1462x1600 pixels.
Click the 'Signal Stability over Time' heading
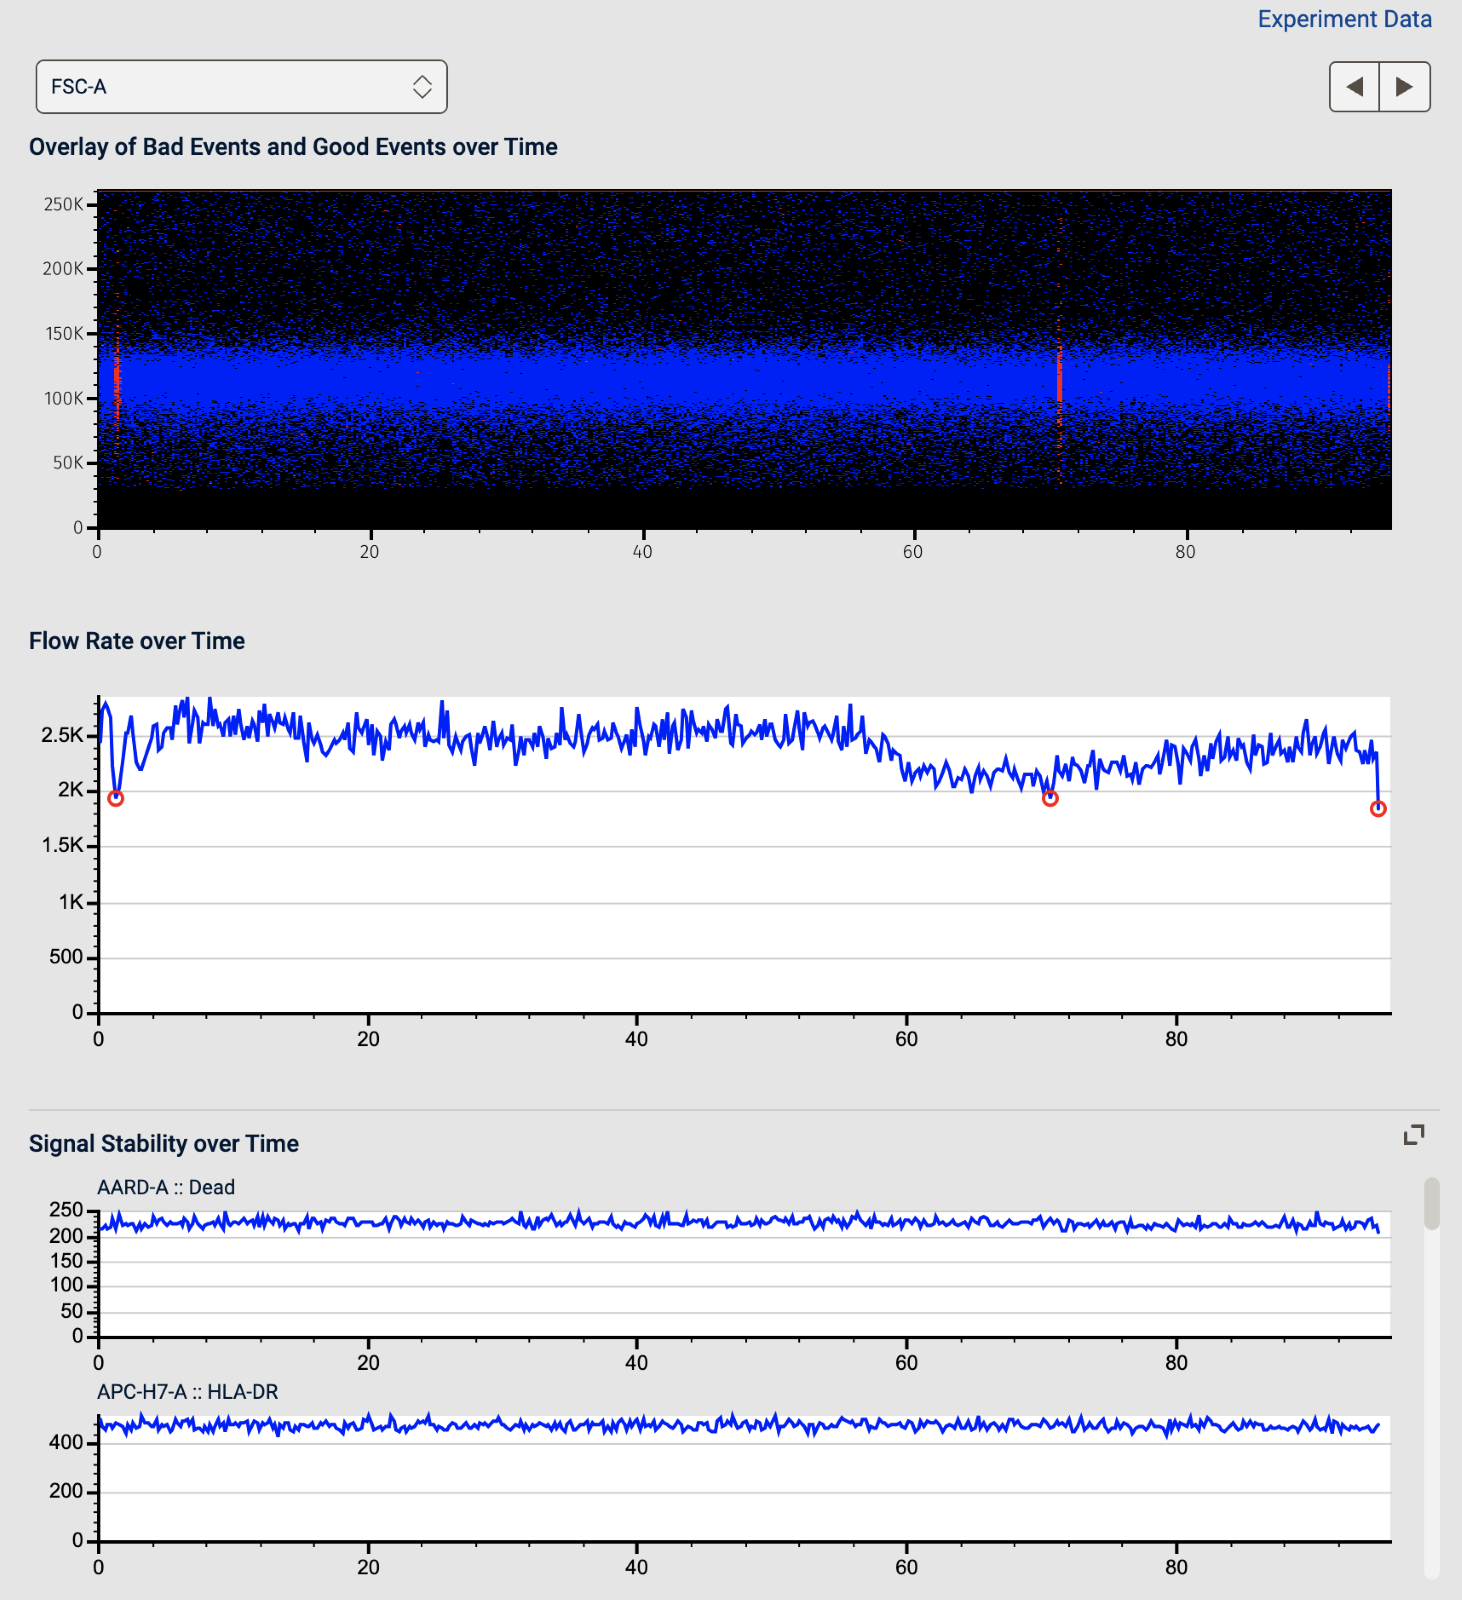click(x=164, y=1144)
